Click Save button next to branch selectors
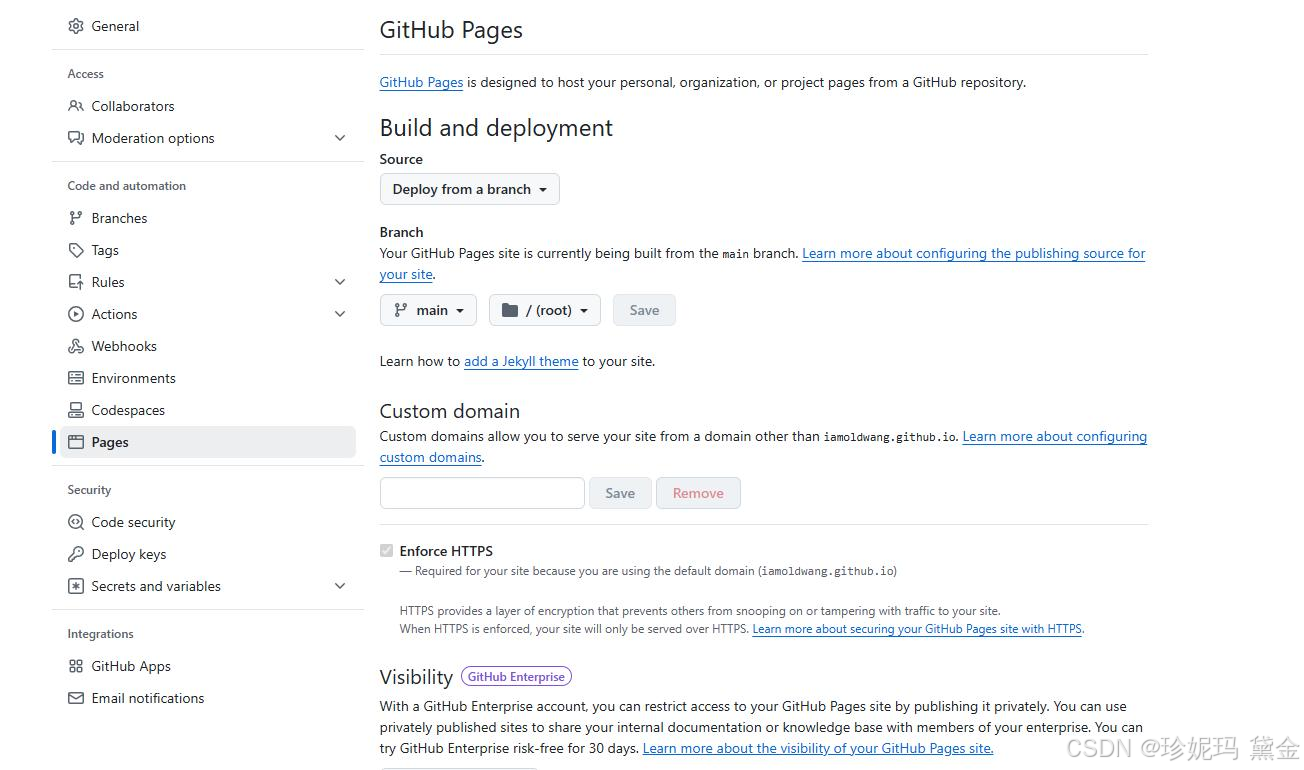The height and width of the screenshot is (770, 1304). [644, 310]
